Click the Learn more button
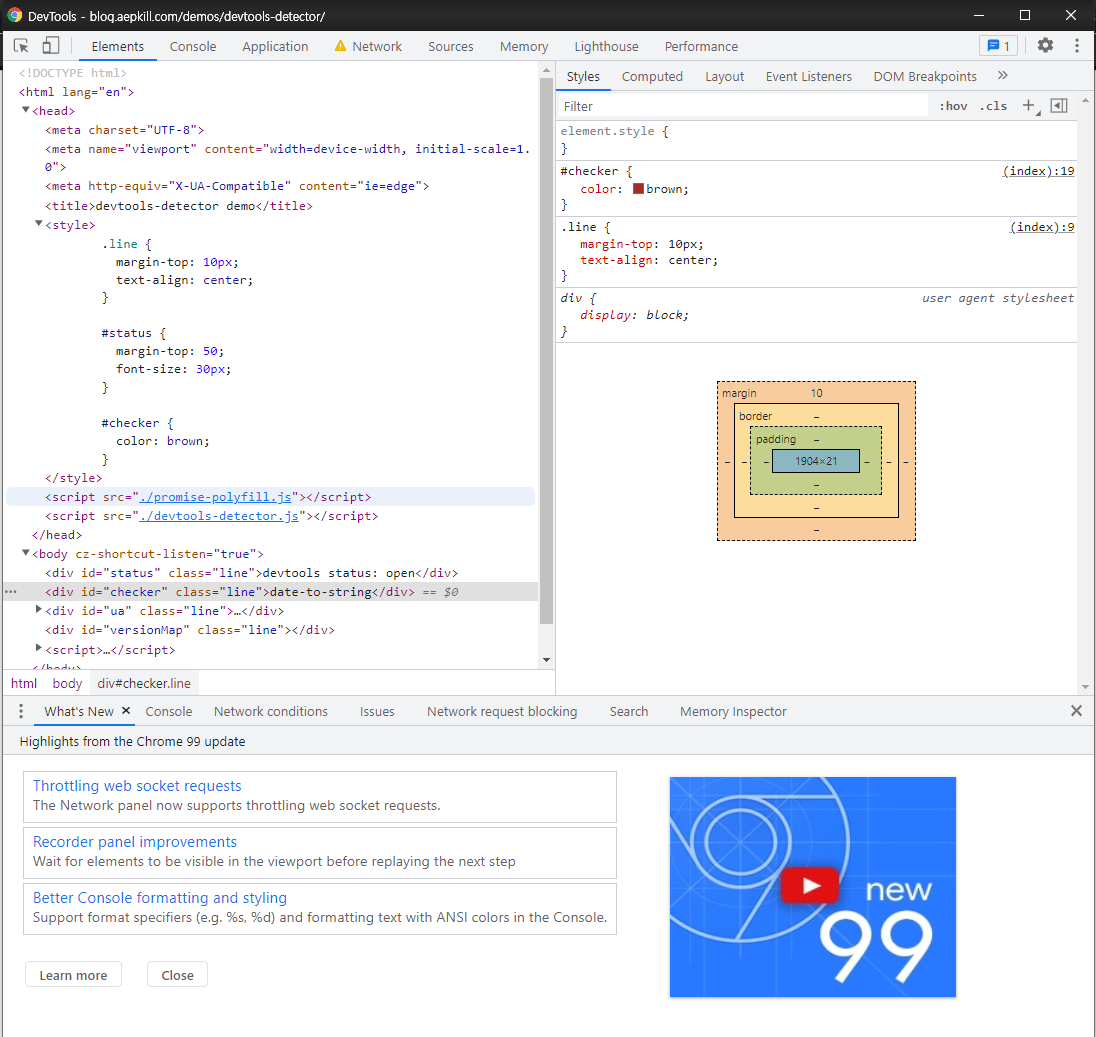Viewport: 1096px width, 1037px height. [73, 975]
